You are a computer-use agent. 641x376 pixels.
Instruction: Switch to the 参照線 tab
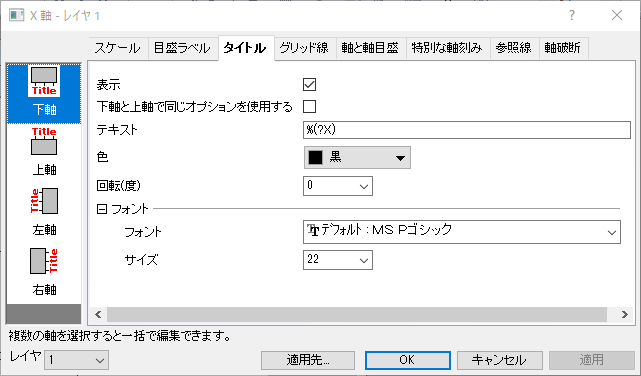514,48
